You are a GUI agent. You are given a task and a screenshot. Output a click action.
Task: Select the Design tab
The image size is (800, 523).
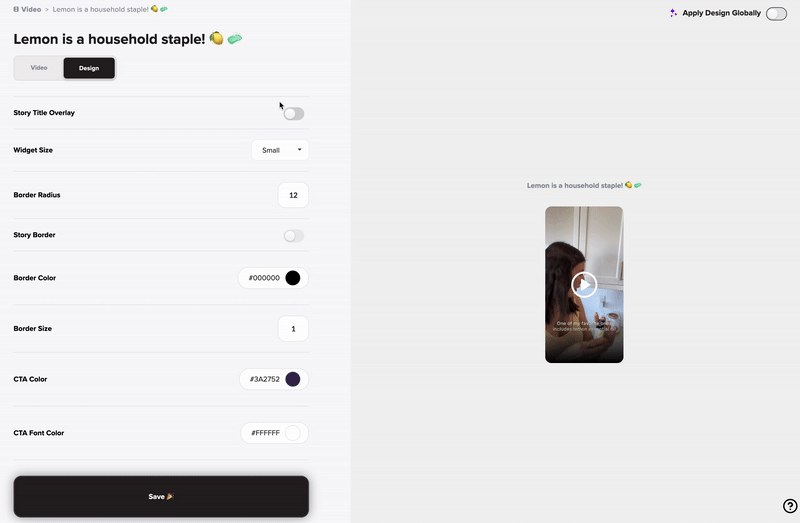[x=89, y=68]
